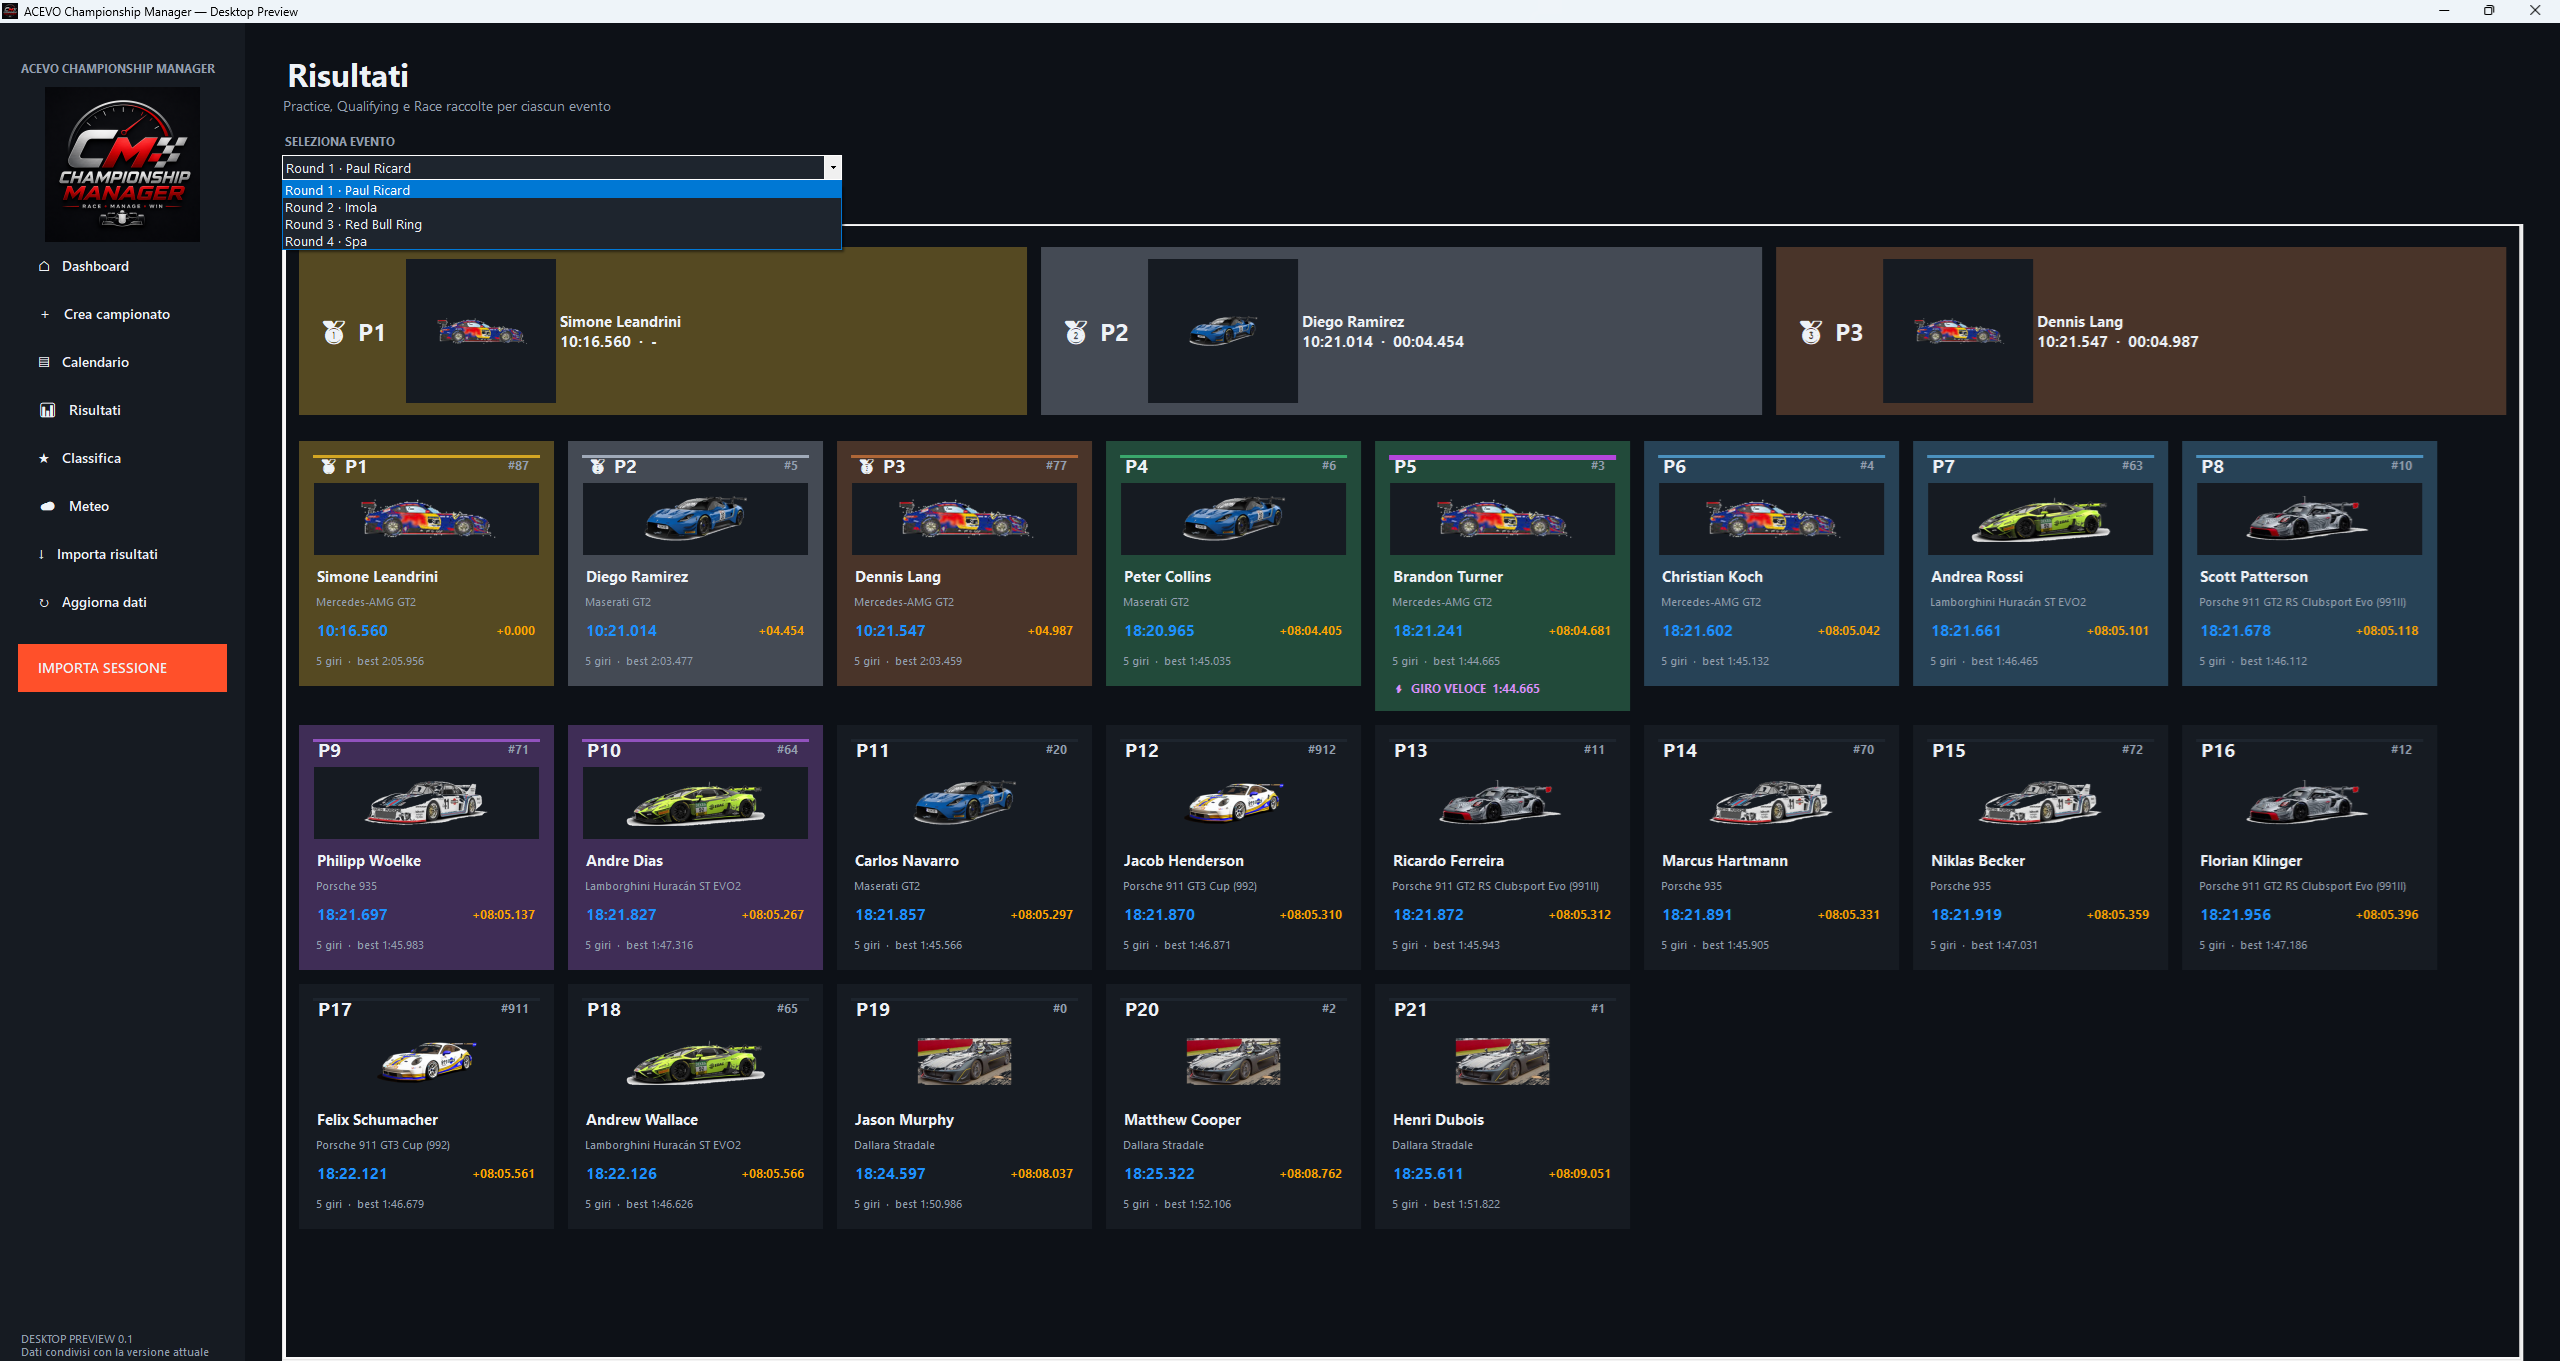Click Felix Schumacher's Porsche car image
The image size is (2560, 1361).
point(426,1062)
